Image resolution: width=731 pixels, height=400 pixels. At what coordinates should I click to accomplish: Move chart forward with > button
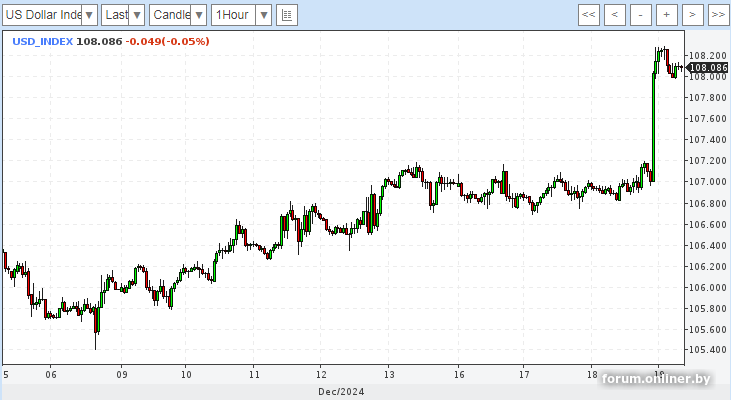[x=693, y=15]
